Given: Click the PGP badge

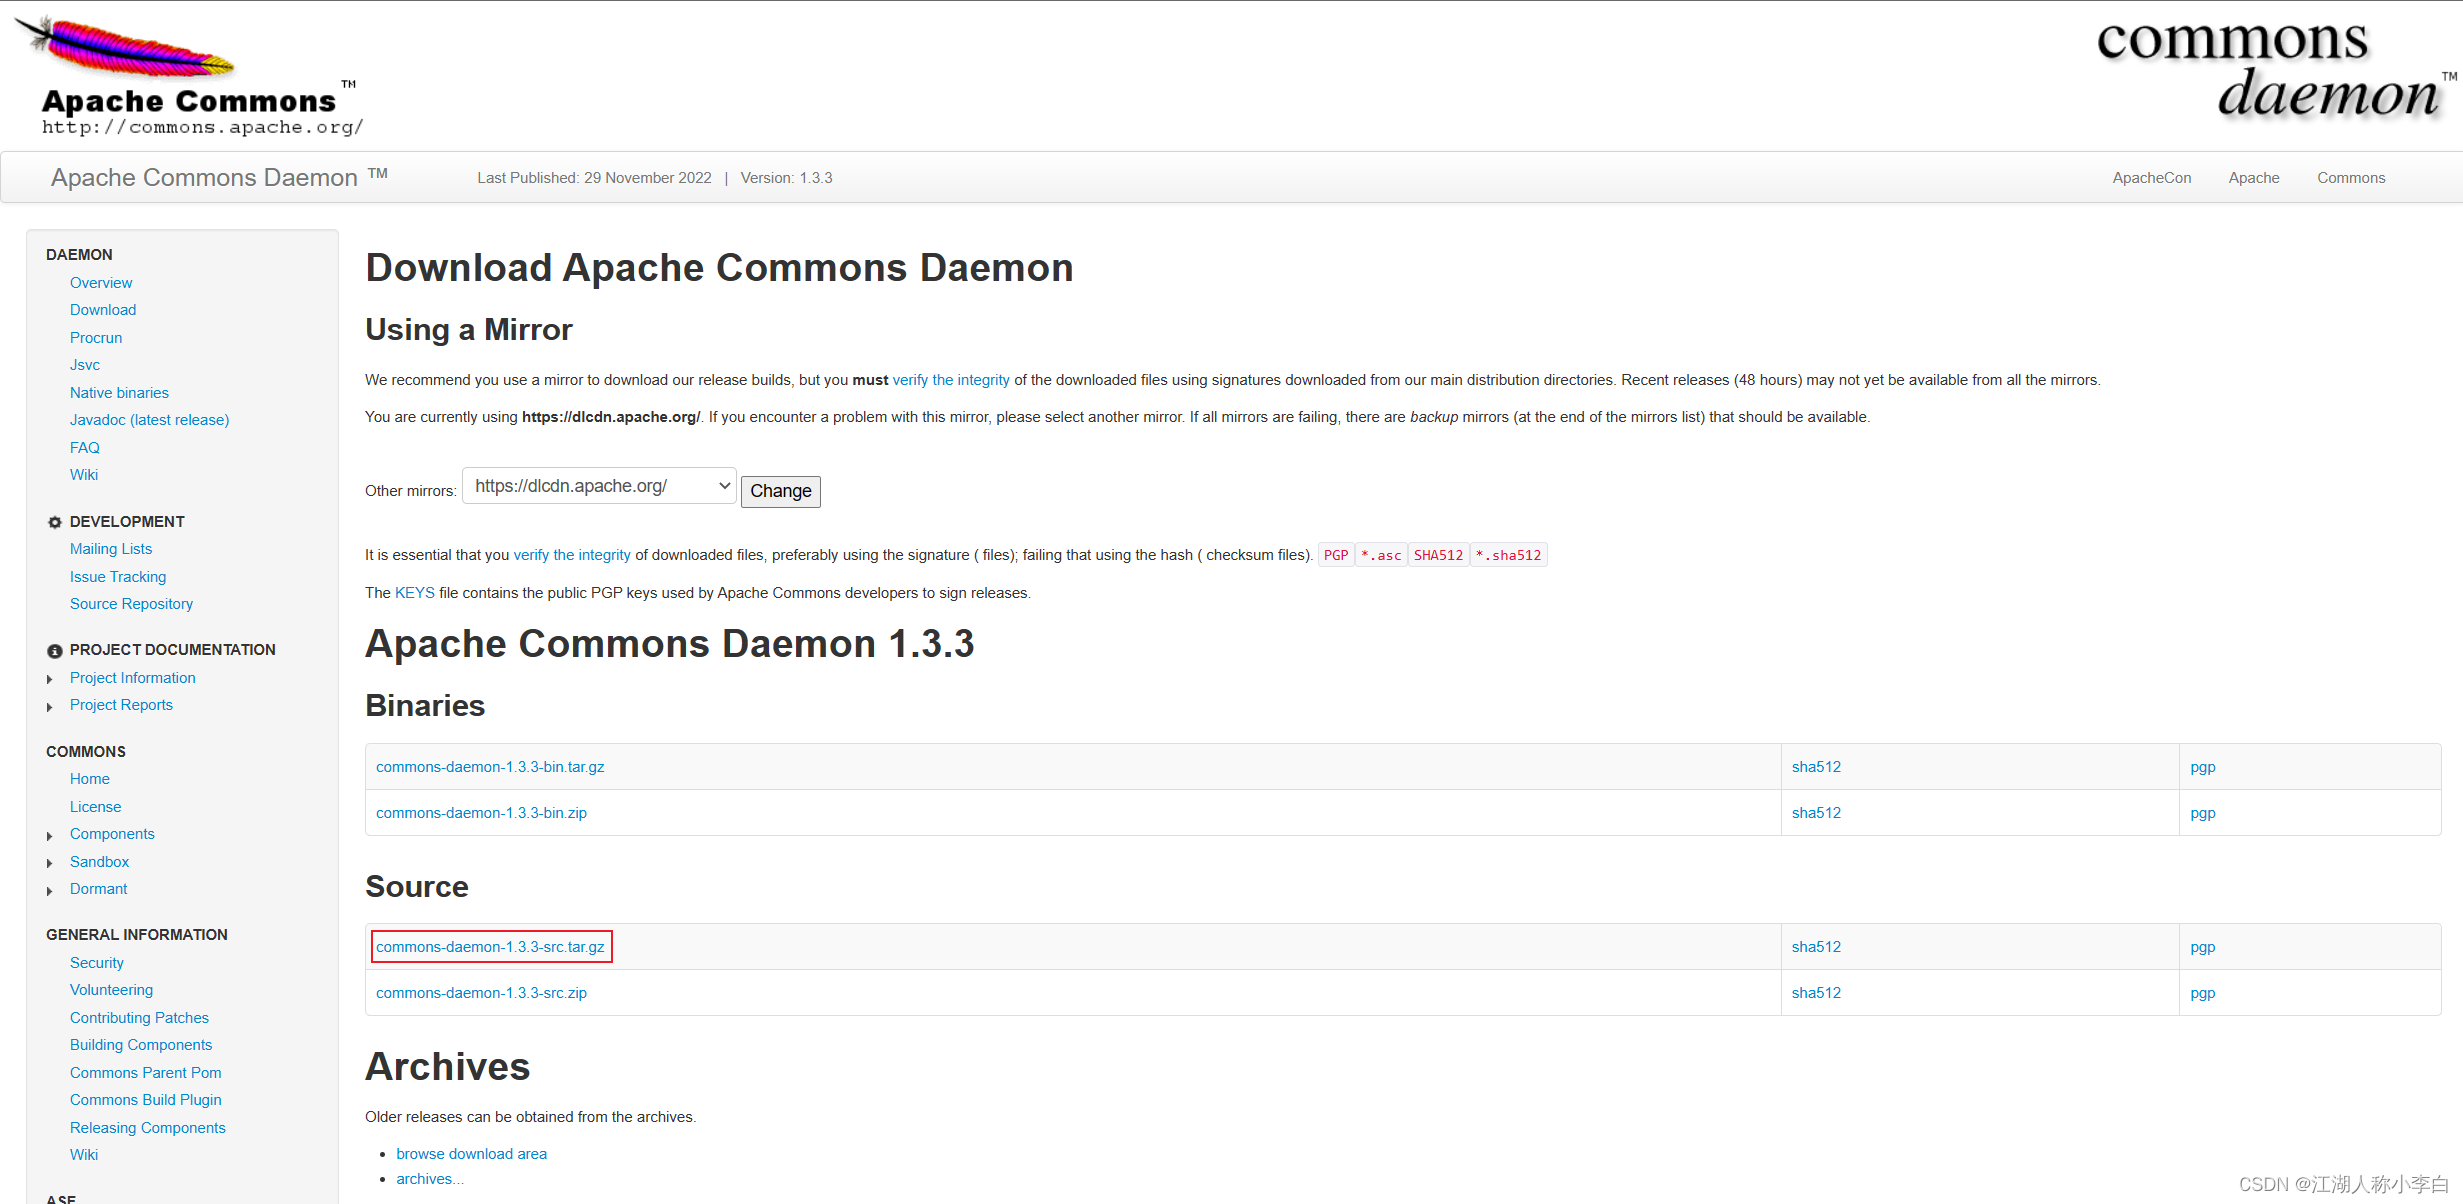Looking at the screenshot, I should point(1335,554).
